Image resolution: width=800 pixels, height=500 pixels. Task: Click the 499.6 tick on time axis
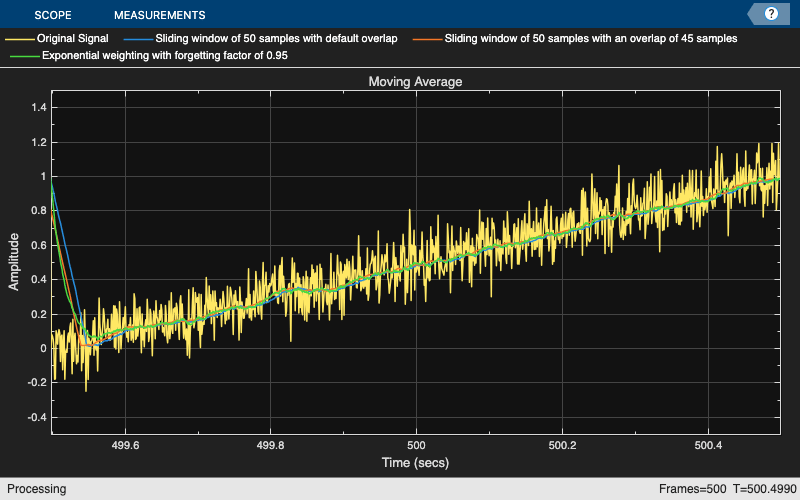(x=125, y=445)
